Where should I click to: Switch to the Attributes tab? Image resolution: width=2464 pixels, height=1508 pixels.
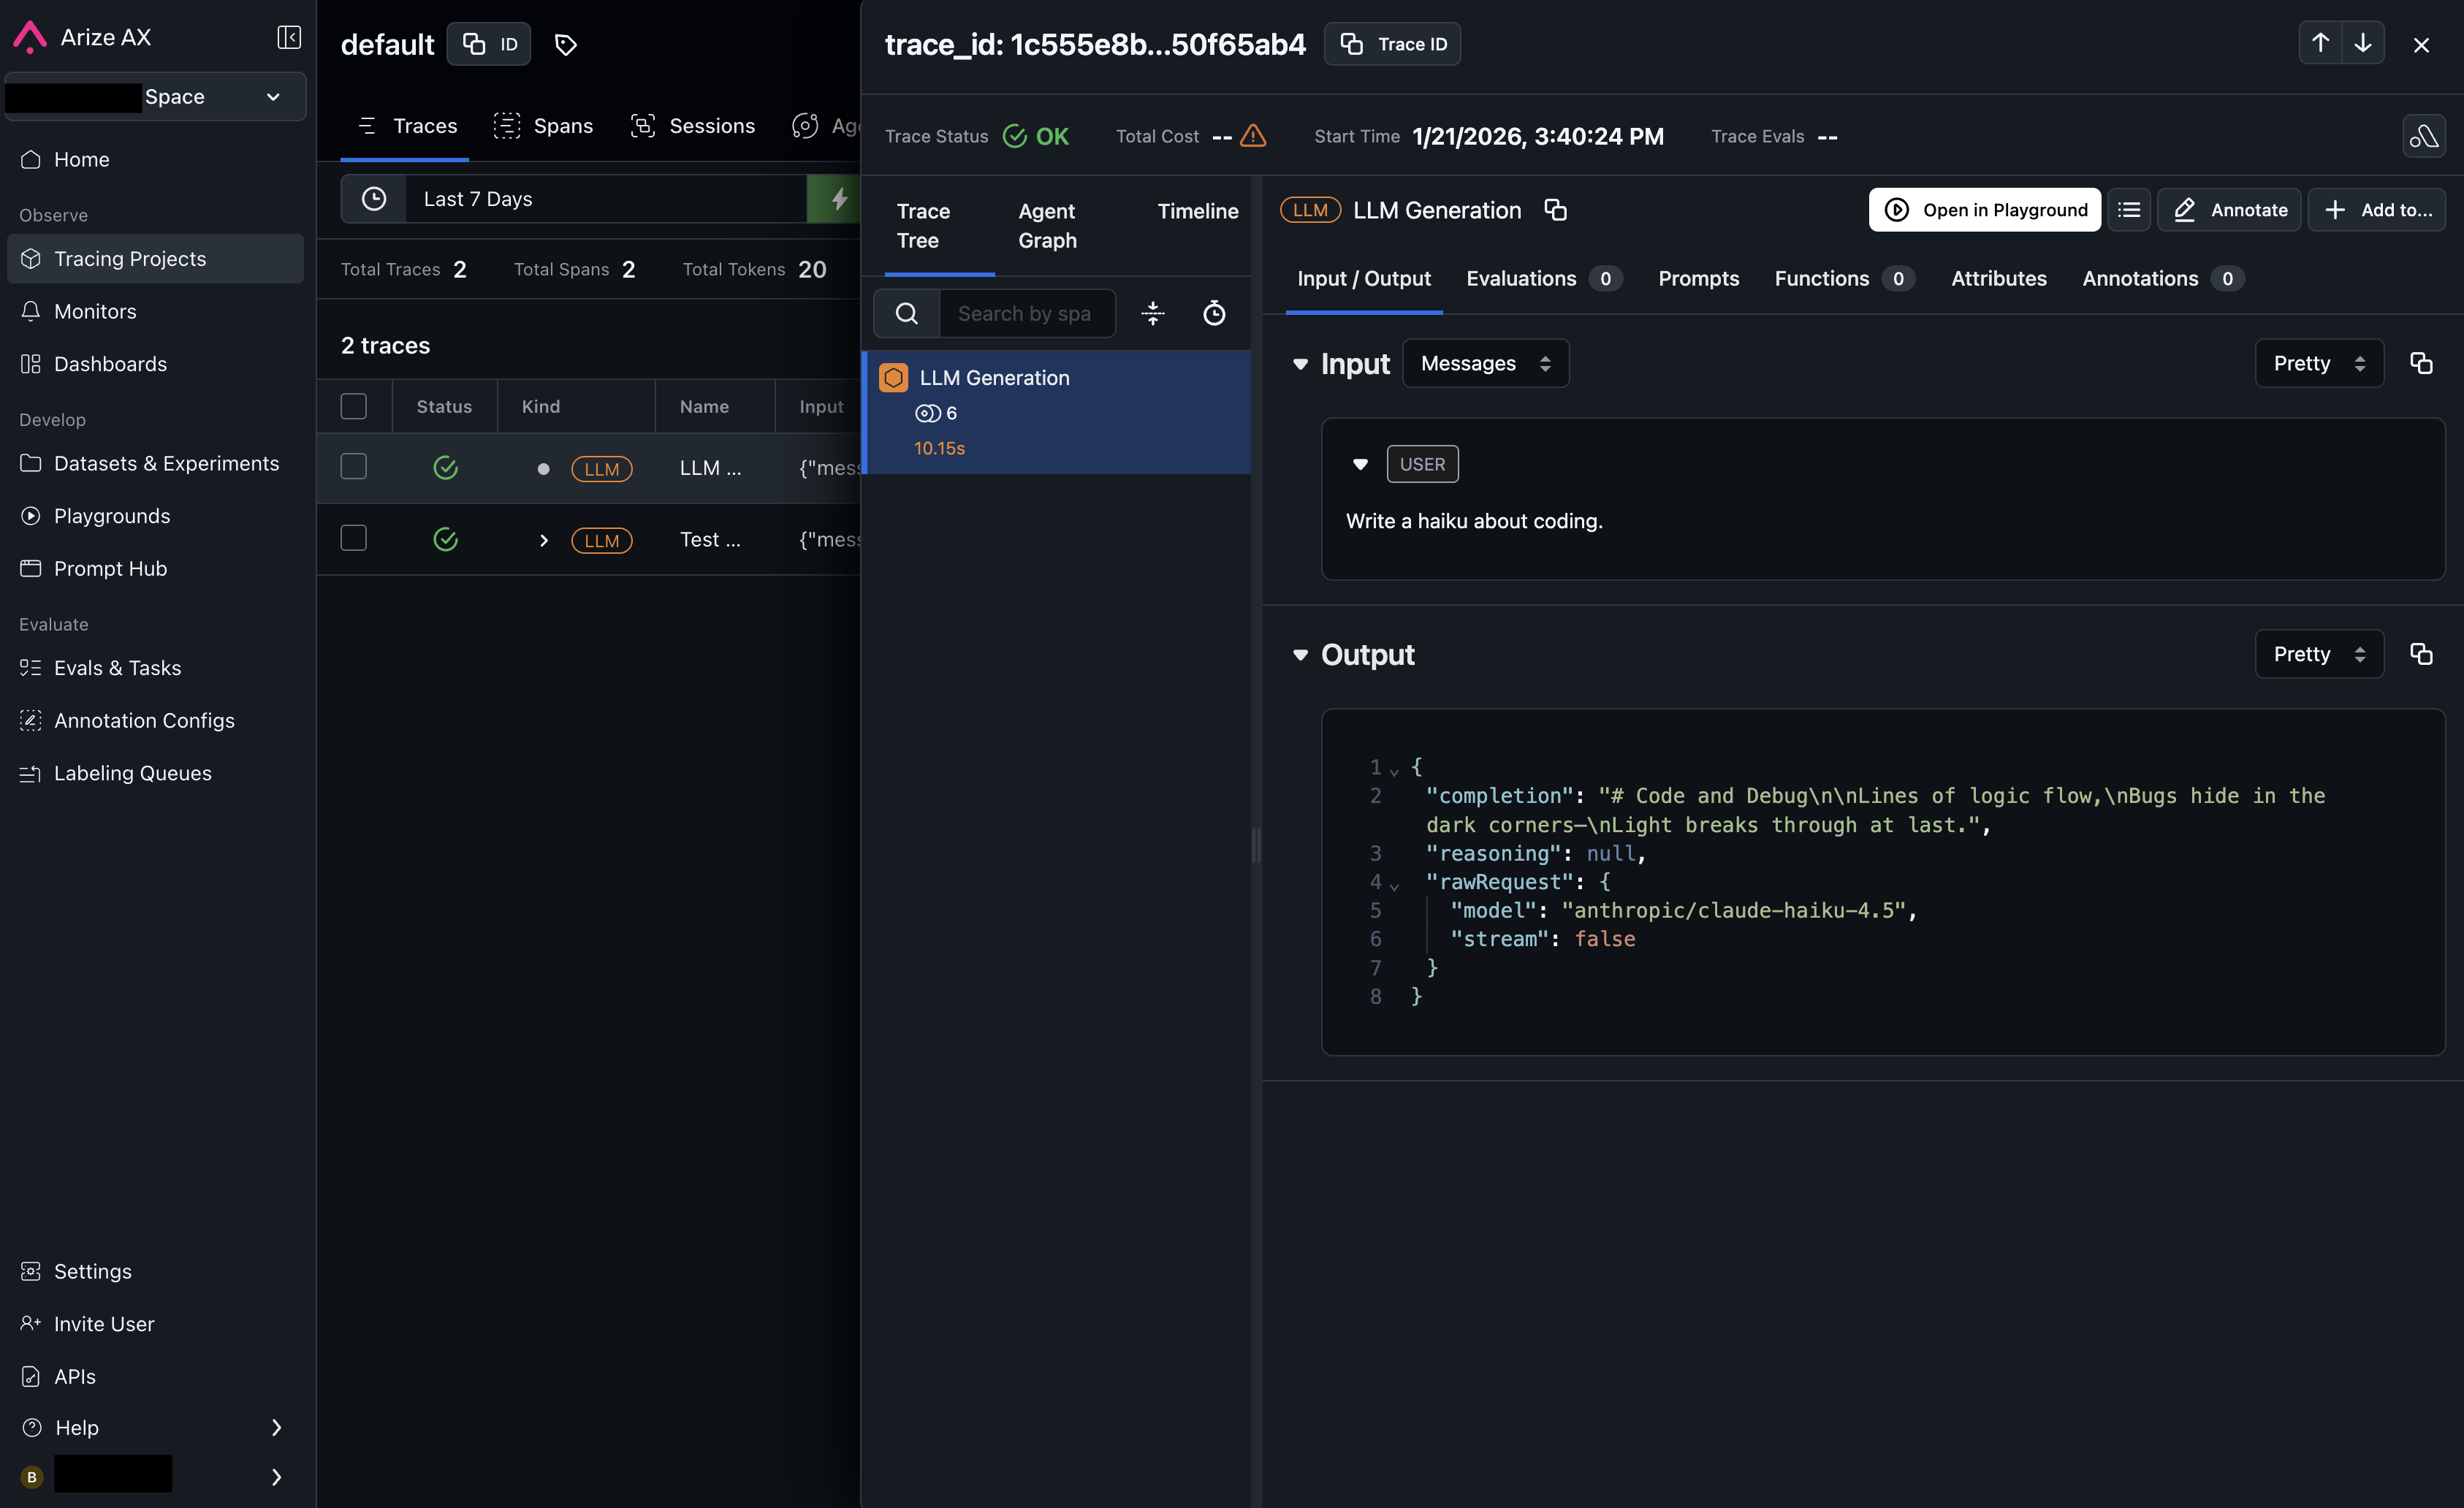click(x=1998, y=278)
